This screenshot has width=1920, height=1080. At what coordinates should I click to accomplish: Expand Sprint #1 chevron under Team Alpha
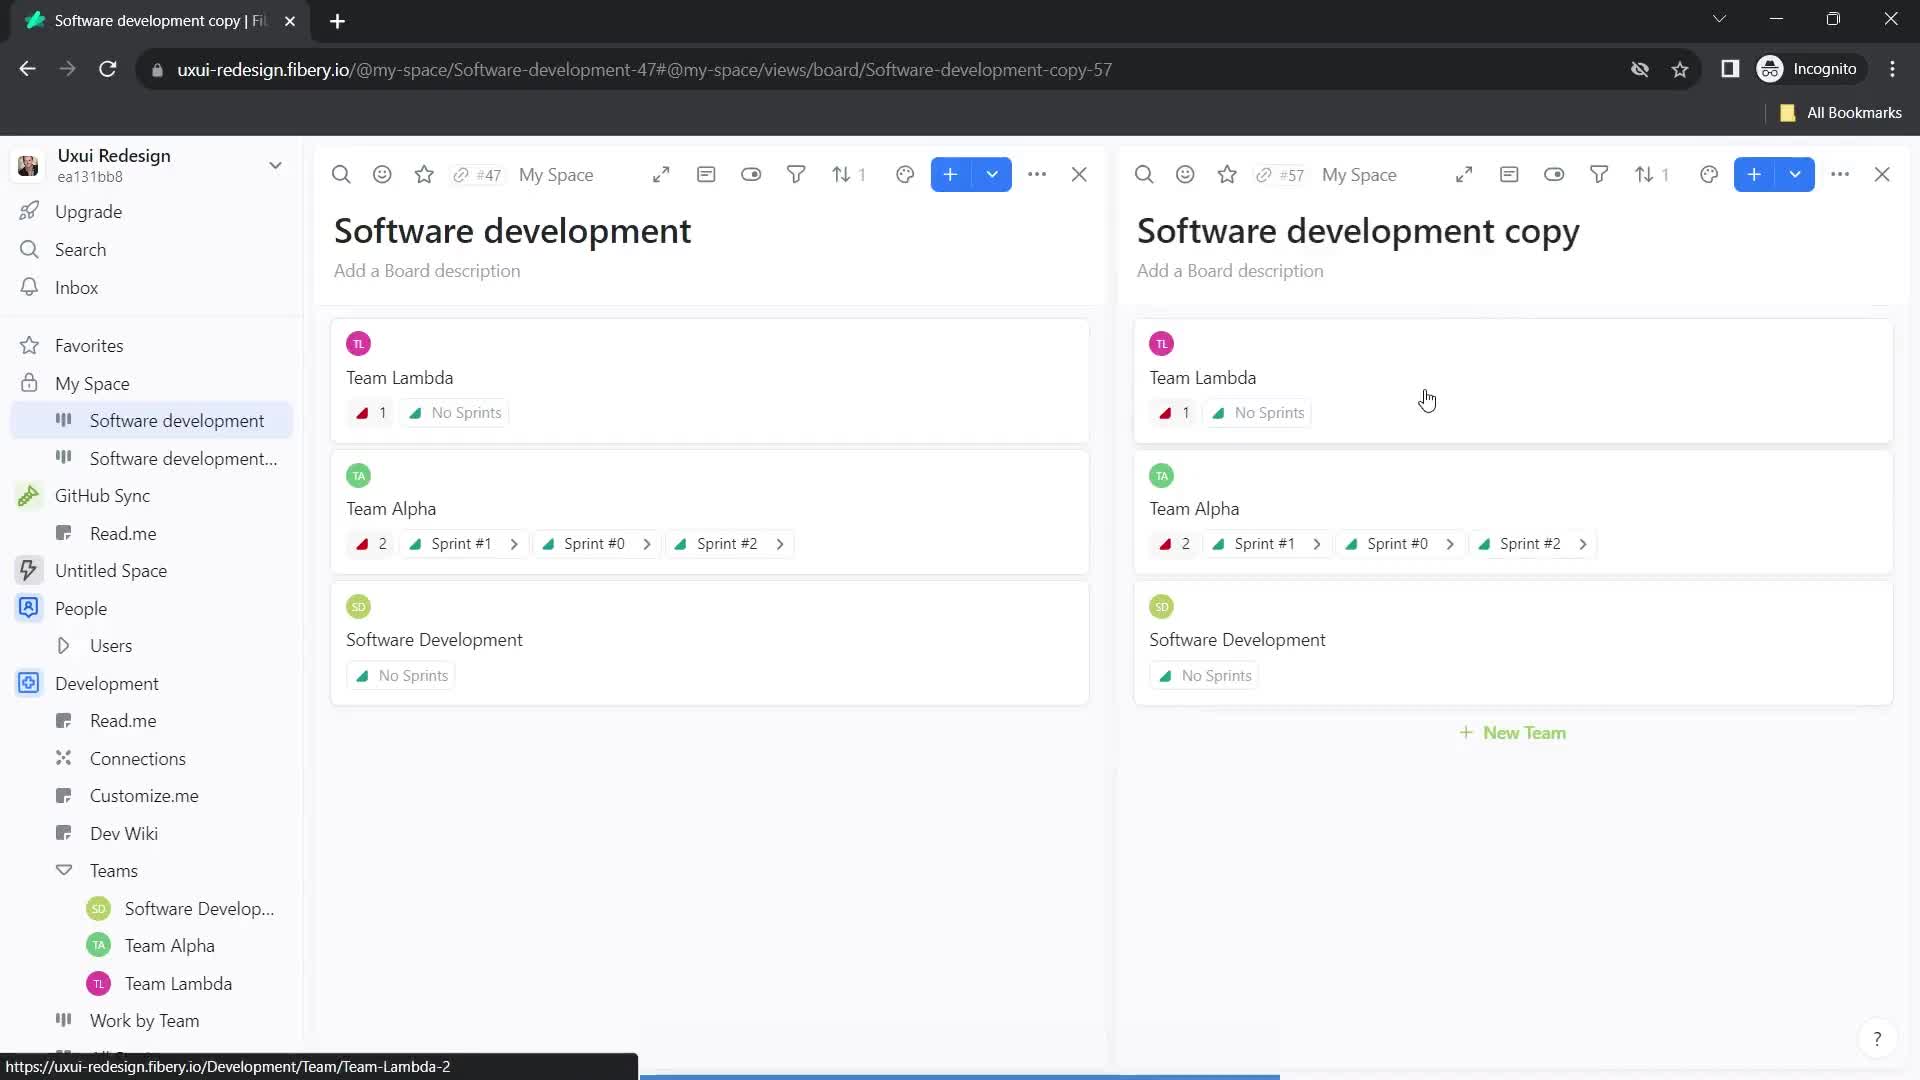tap(513, 543)
